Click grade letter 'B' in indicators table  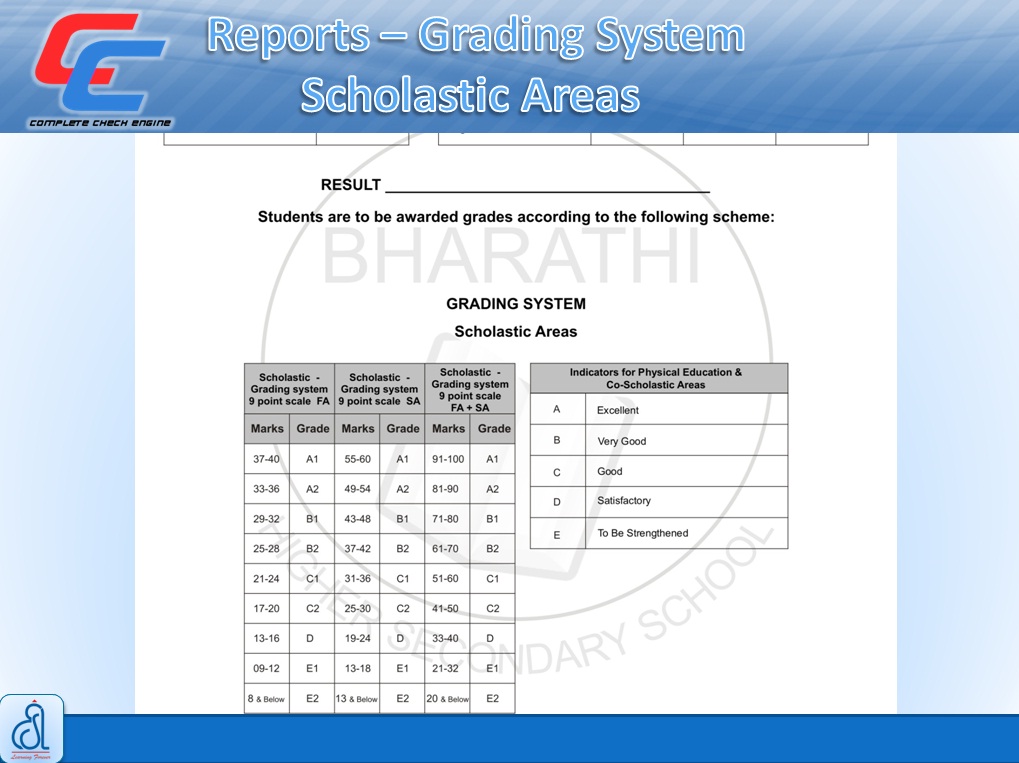coord(557,440)
